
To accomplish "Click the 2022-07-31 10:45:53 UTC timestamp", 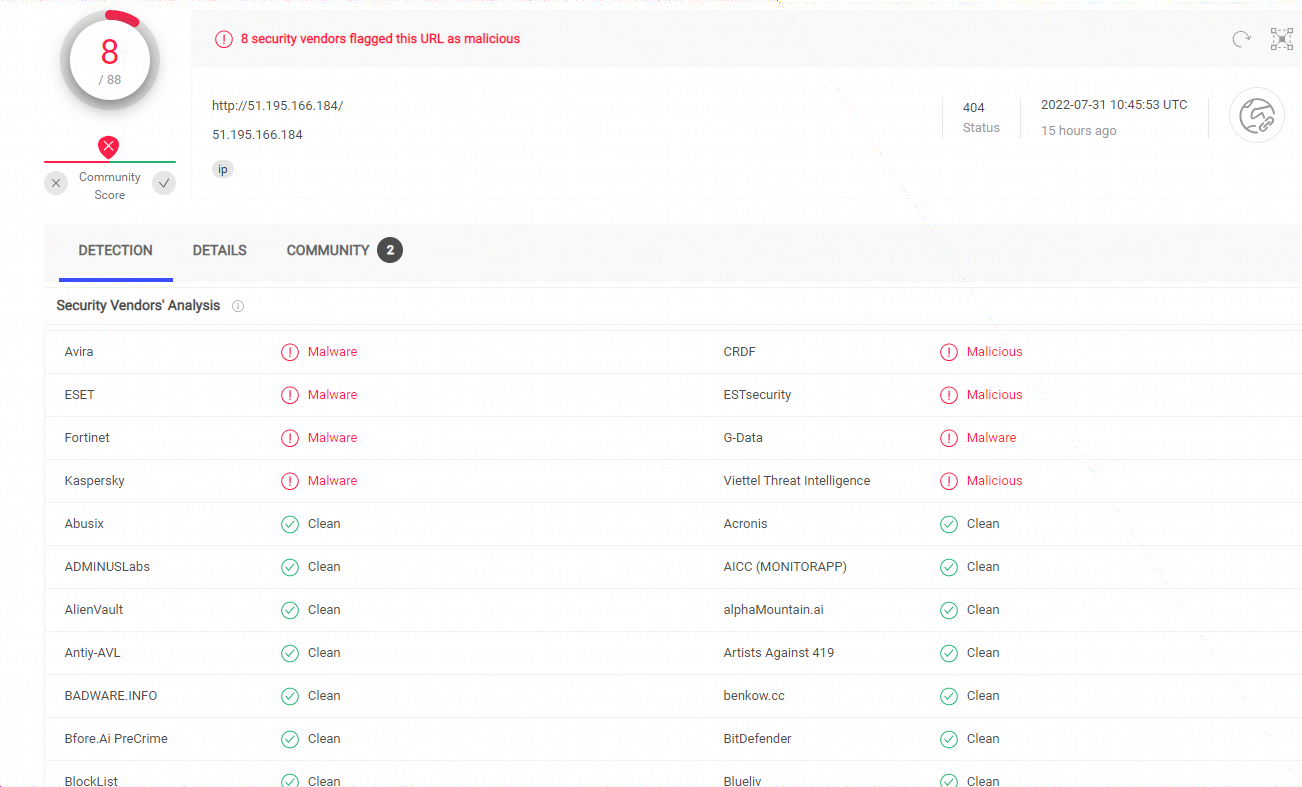I will coord(1114,104).
